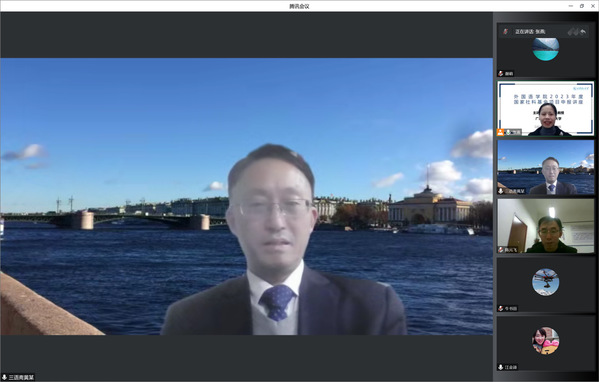Select the presenter slide video thumbnail
599x382 pixels.
[x=546, y=108]
